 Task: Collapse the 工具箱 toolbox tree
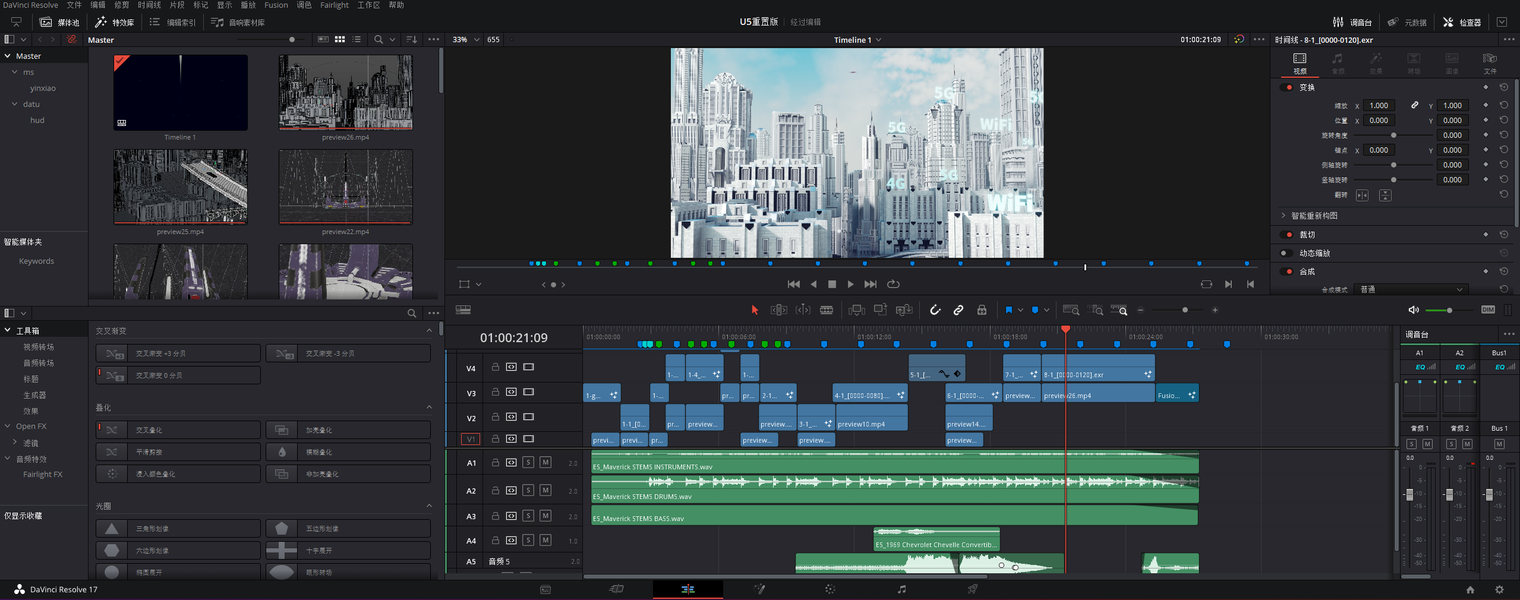[x=8, y=330]
